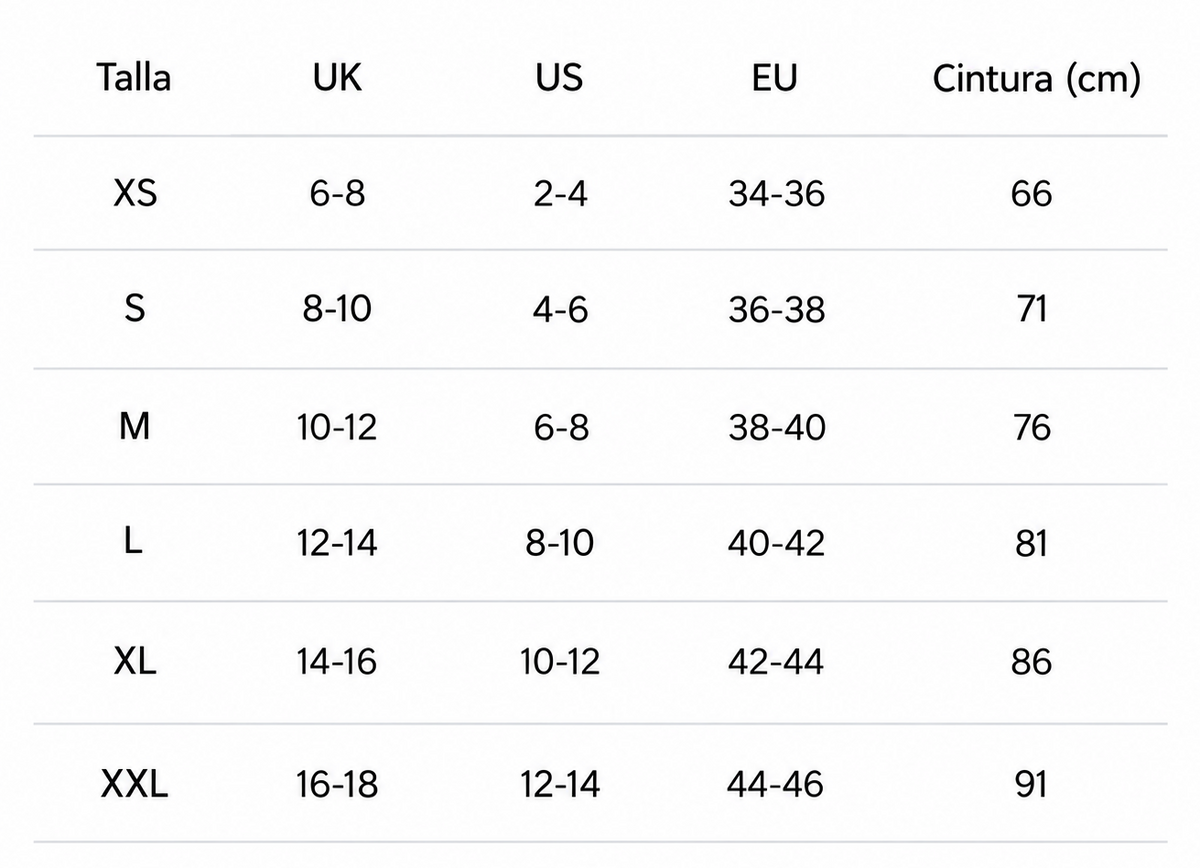This screenshot has width=1200, height=868.
Task: Select the UK column header
Action: 337,77
